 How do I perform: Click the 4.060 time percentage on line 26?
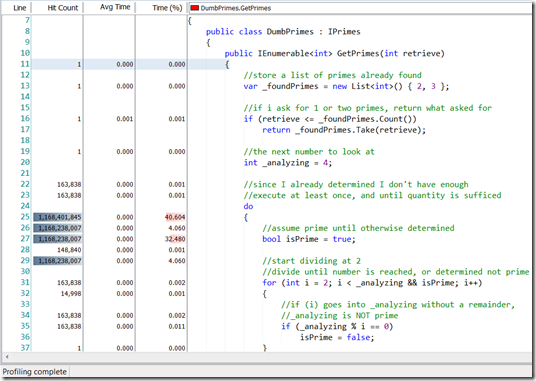tap(177, 228)
